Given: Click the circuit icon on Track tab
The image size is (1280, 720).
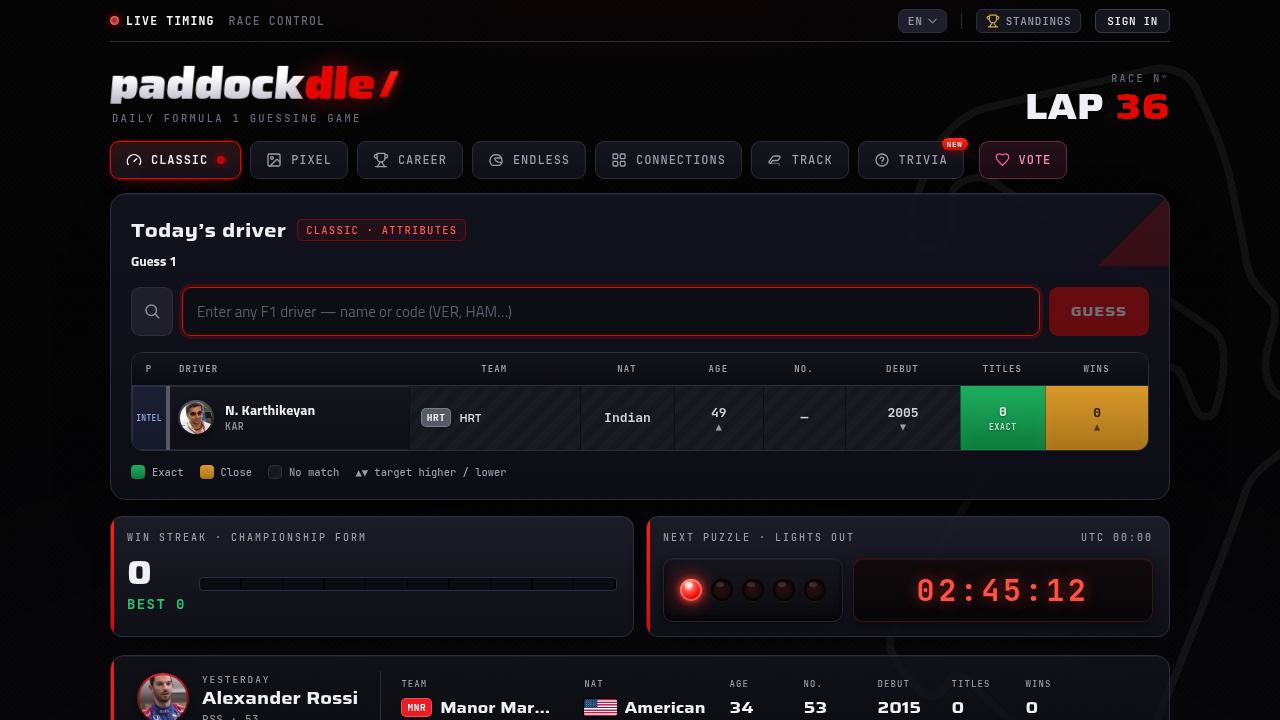Looking at the screenshot, I should [x=774, y=160].
